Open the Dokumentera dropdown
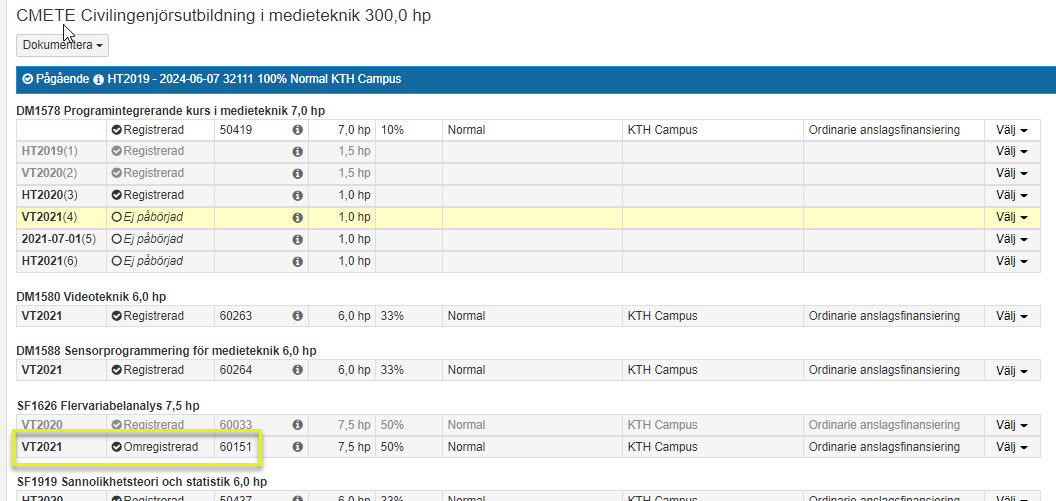1056x501 pixels. 62,45
